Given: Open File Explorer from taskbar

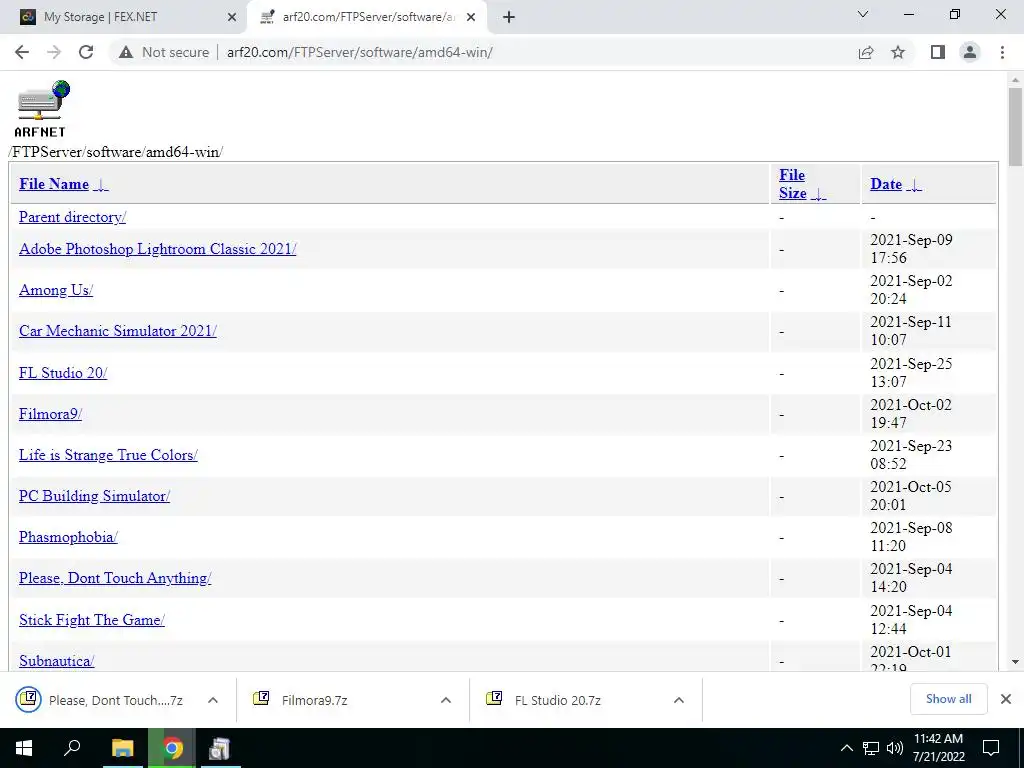Looking at the screenshot, I should [x=122, y=748].
